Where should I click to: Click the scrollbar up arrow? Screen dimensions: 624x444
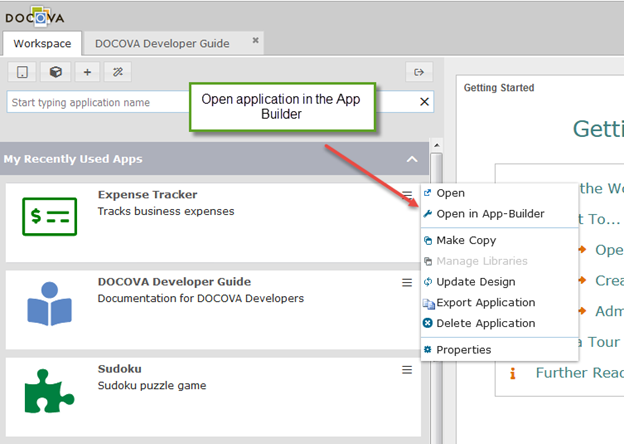(x=437, y=145)
